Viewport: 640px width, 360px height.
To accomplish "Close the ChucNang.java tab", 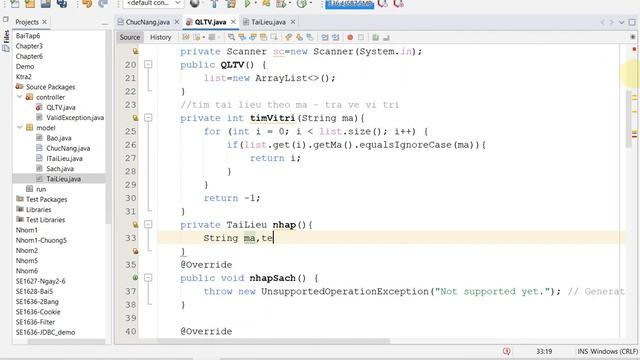I will tap(177, 22).
